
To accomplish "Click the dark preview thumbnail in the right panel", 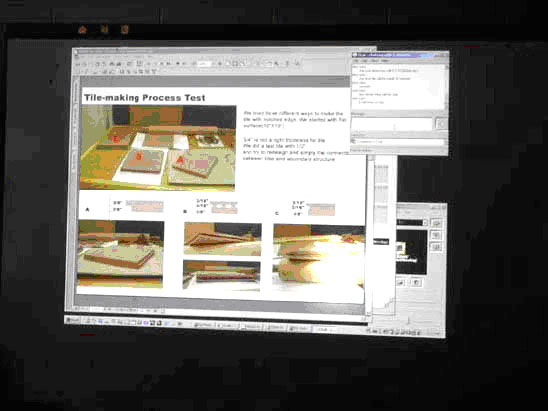I will coord(411,252).
